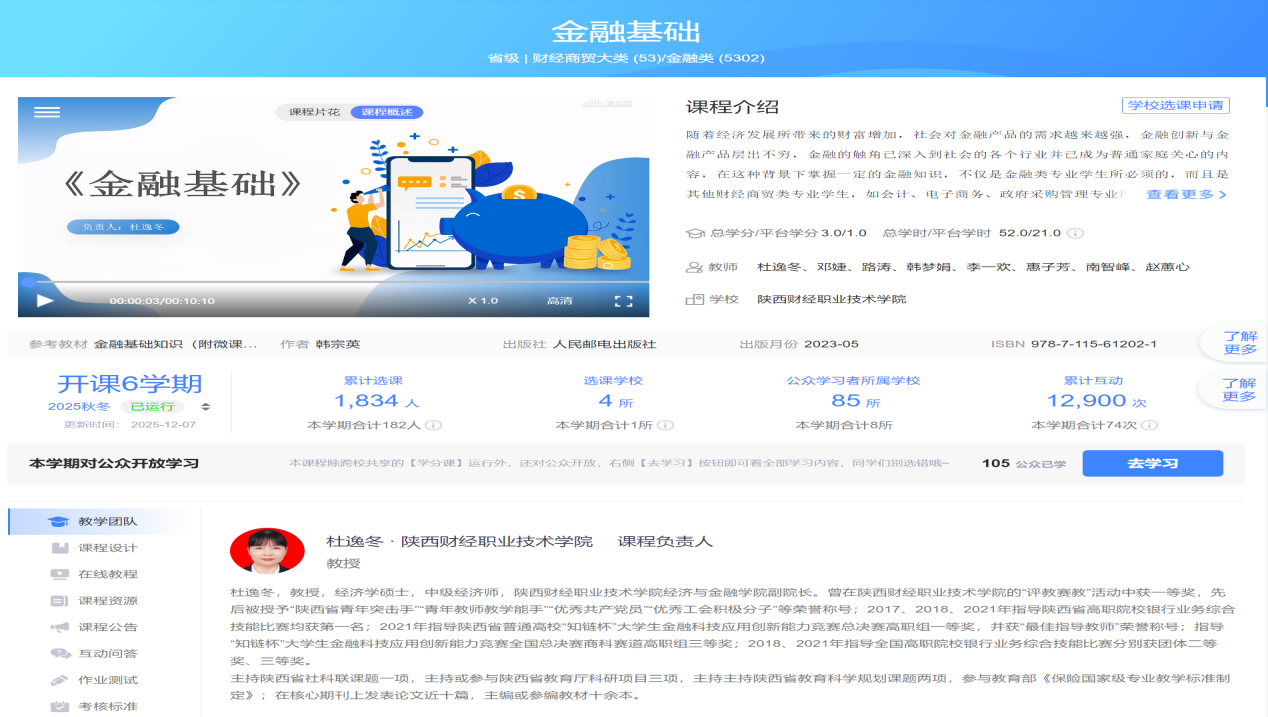The height and width of the screenshot is (717, 1268).
Task: Click the 在线教程 video icon in sidebar
Action: click(x=60, y=574)
